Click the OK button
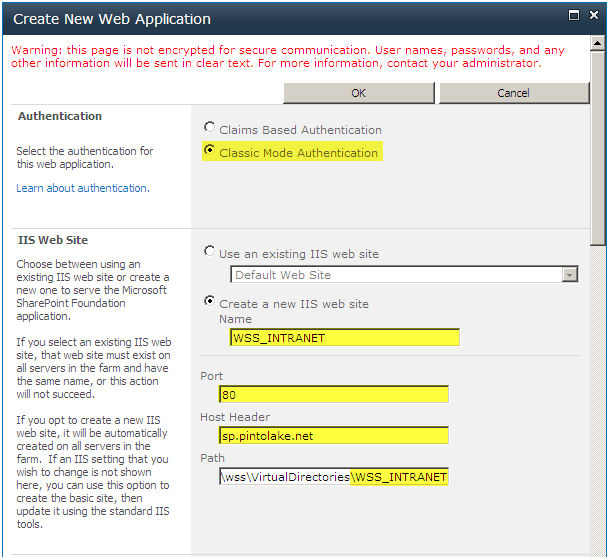Viewport: 609px width, 559px height. (x=358, y=93)
